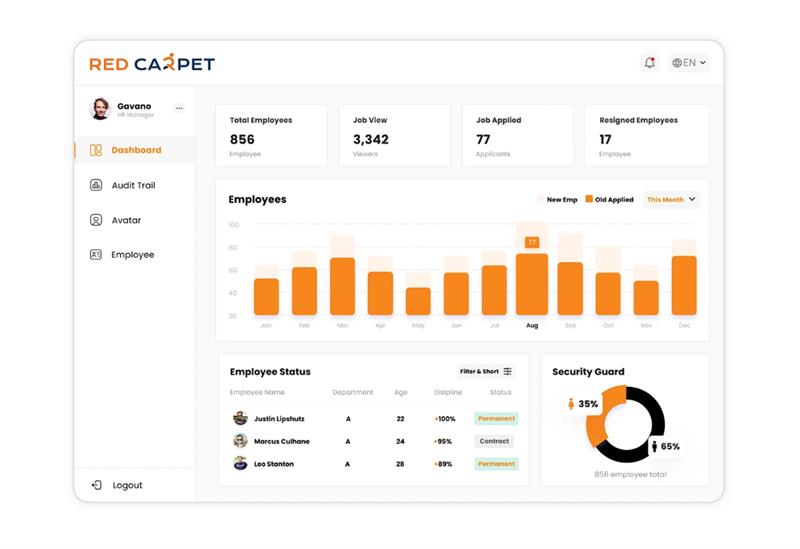Image resolution: width=800 pixels, height=549 pixels.
Task: Click the Logout link
Action: click(x=127, y=485)
